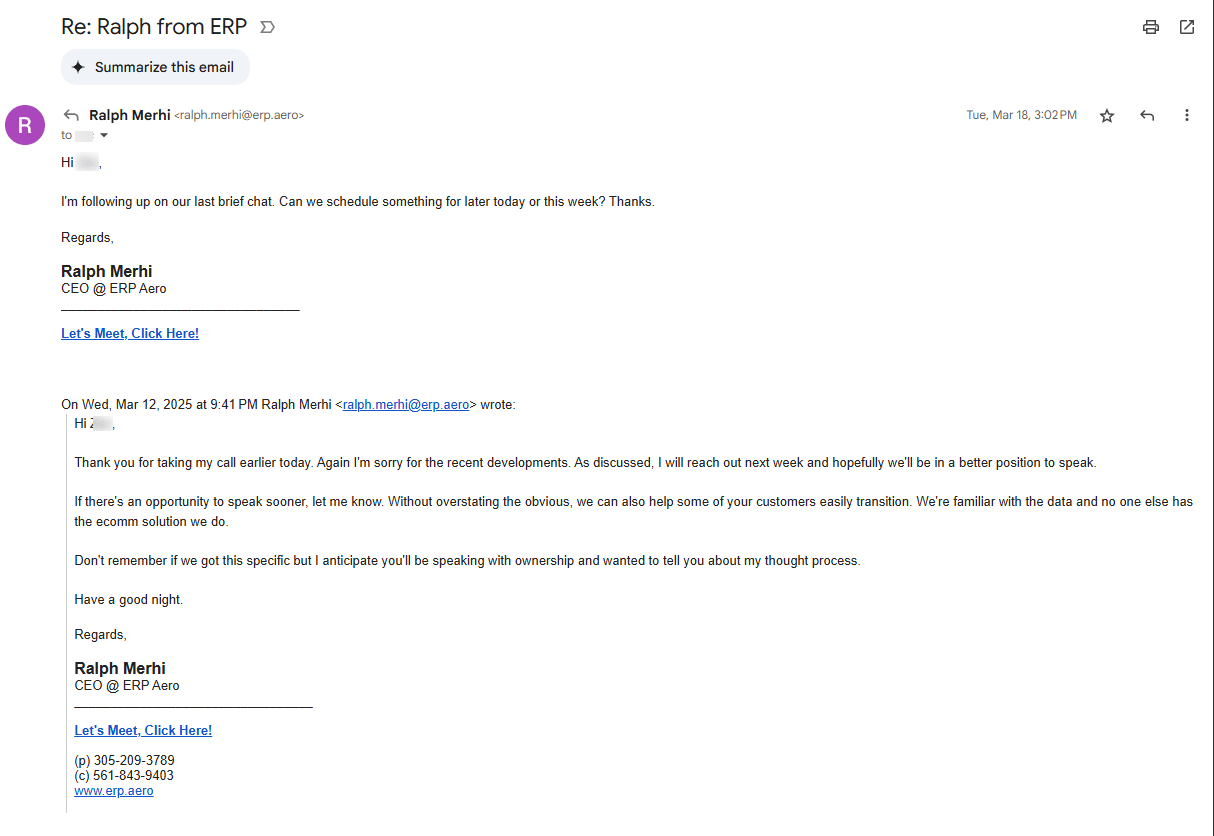The width and height of the screenshot is (1214, 836).
Task: Visit the www.erp.aero website link
Action: click(x=114, y=791)
